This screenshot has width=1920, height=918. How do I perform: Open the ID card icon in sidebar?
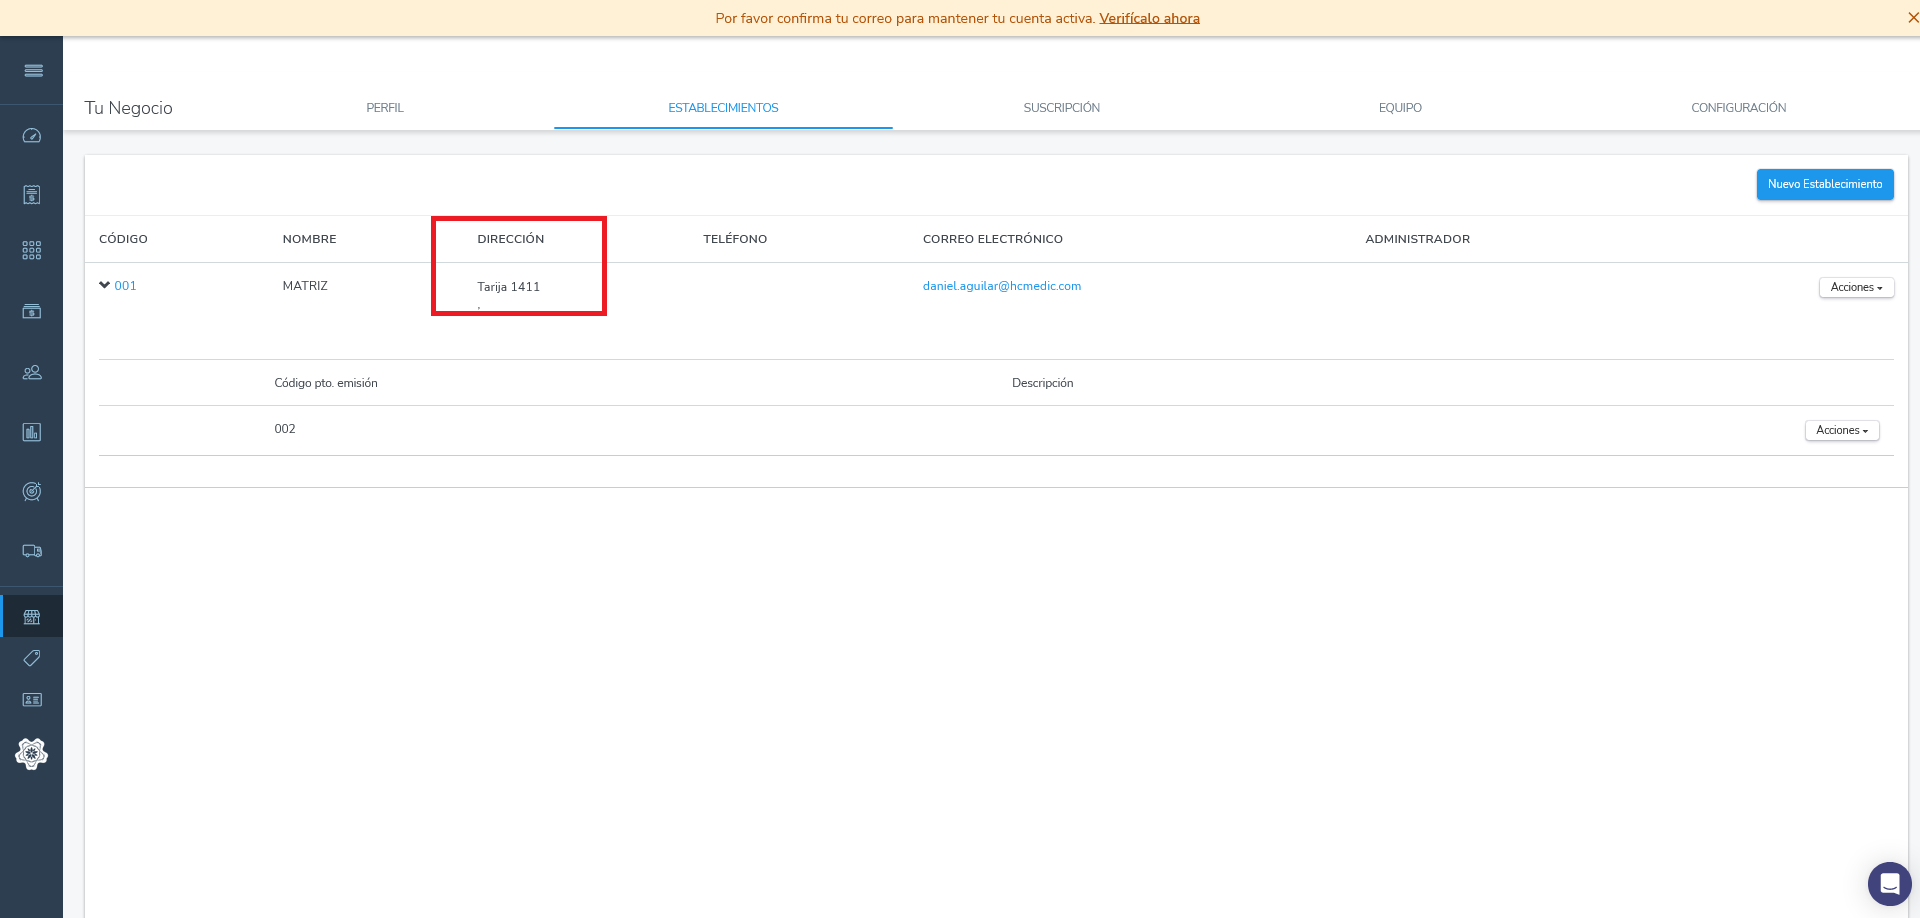(32, 700)
